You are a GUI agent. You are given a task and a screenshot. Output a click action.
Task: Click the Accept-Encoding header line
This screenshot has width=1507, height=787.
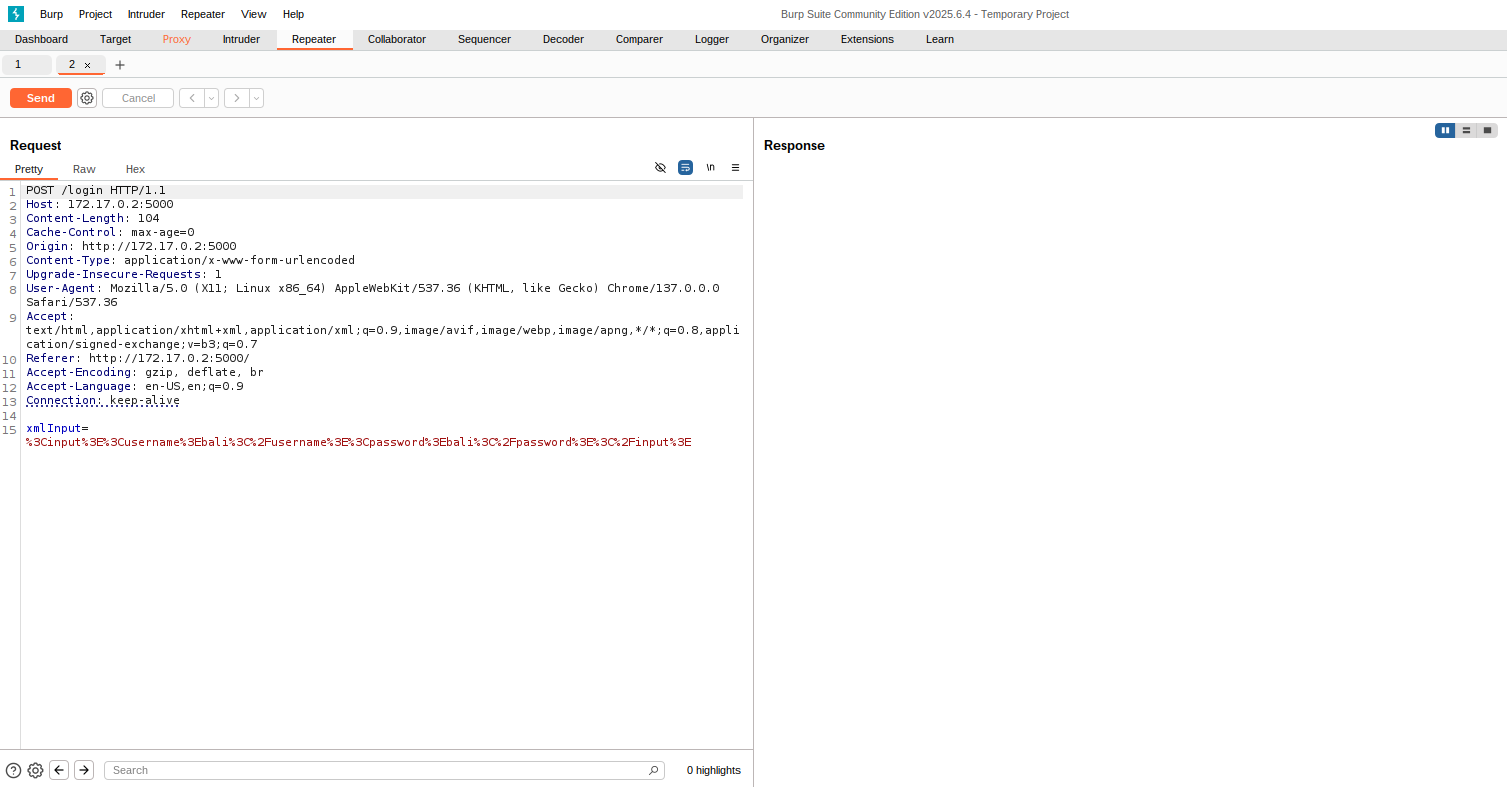pyautogui.click(x=145, y=372)
